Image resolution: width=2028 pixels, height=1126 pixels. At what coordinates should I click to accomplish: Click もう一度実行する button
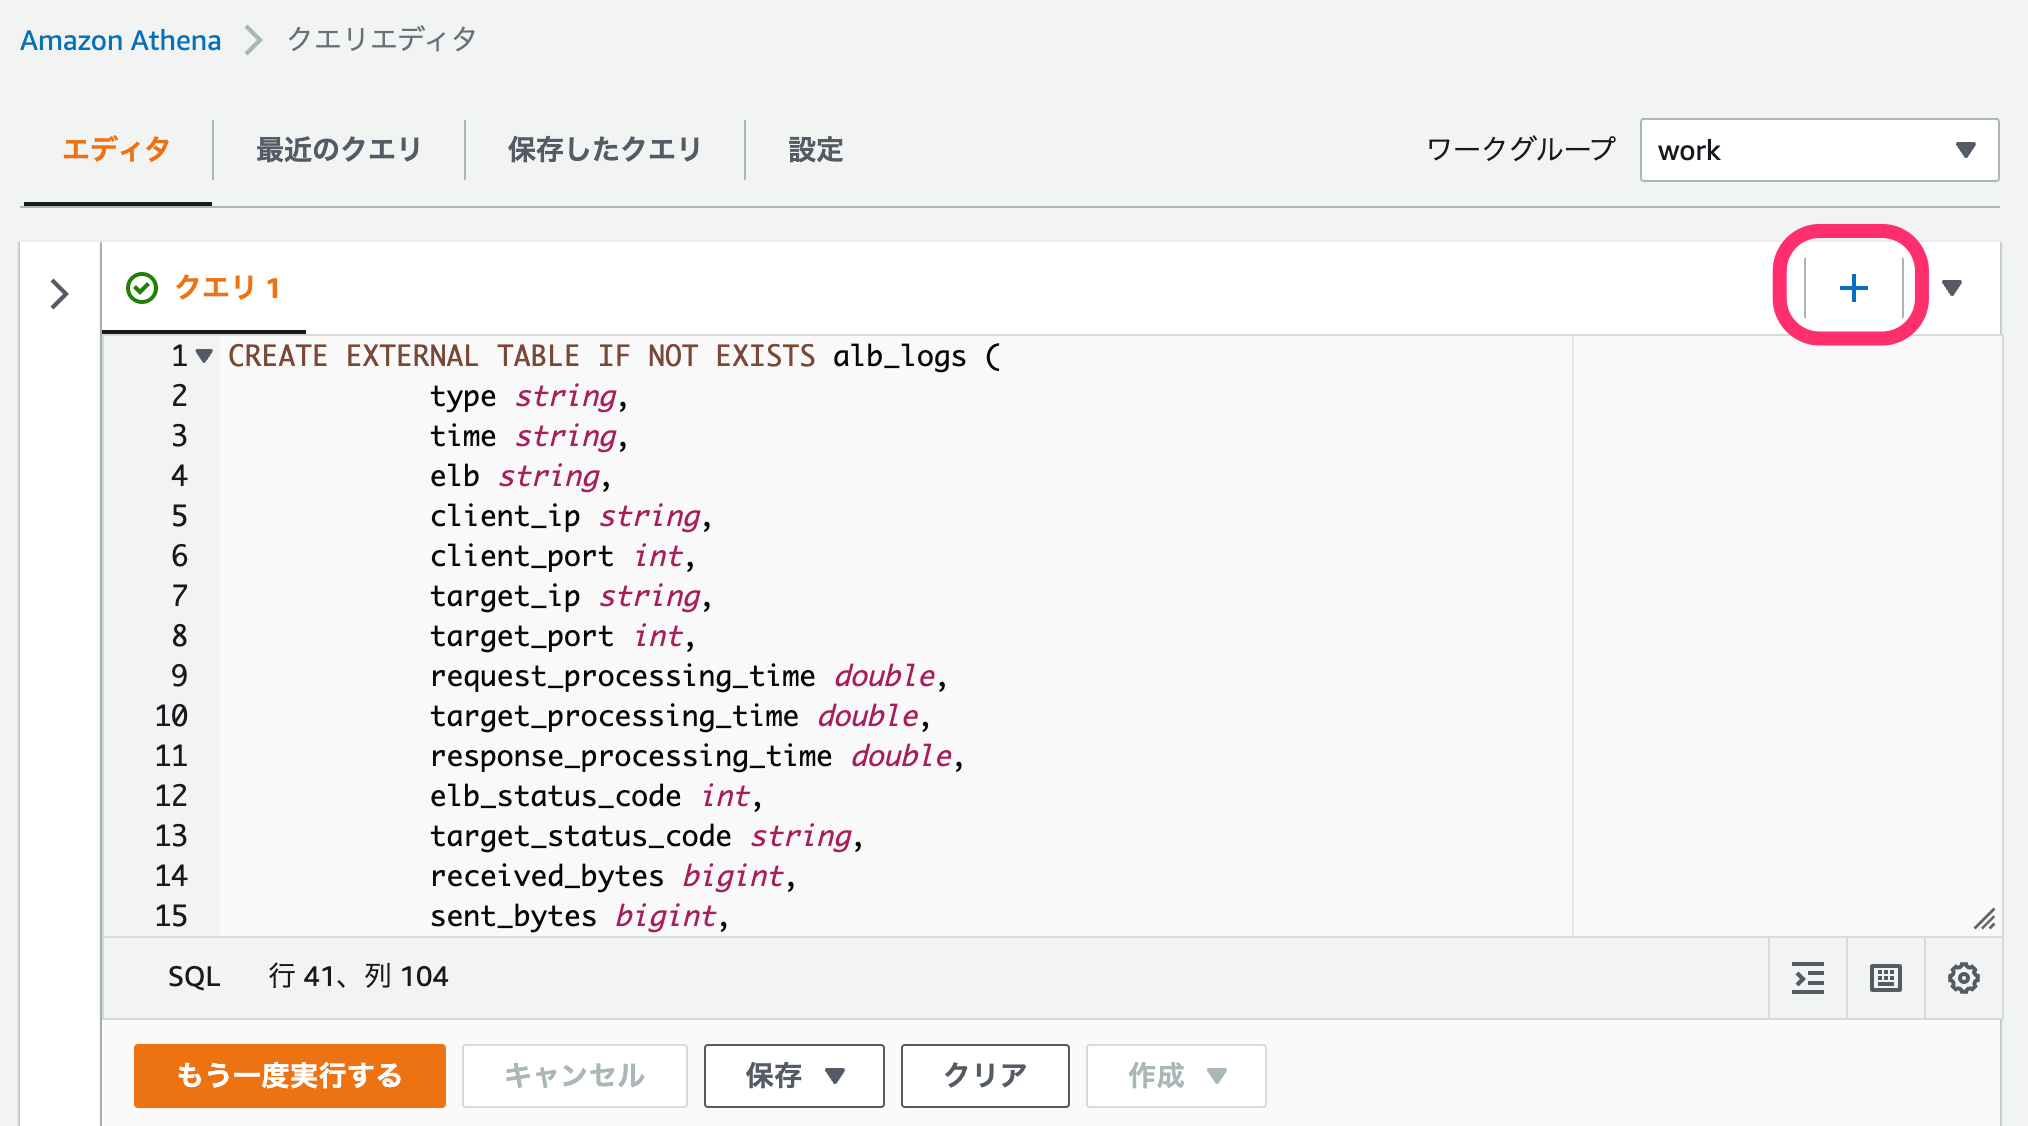pos(289,1075)
